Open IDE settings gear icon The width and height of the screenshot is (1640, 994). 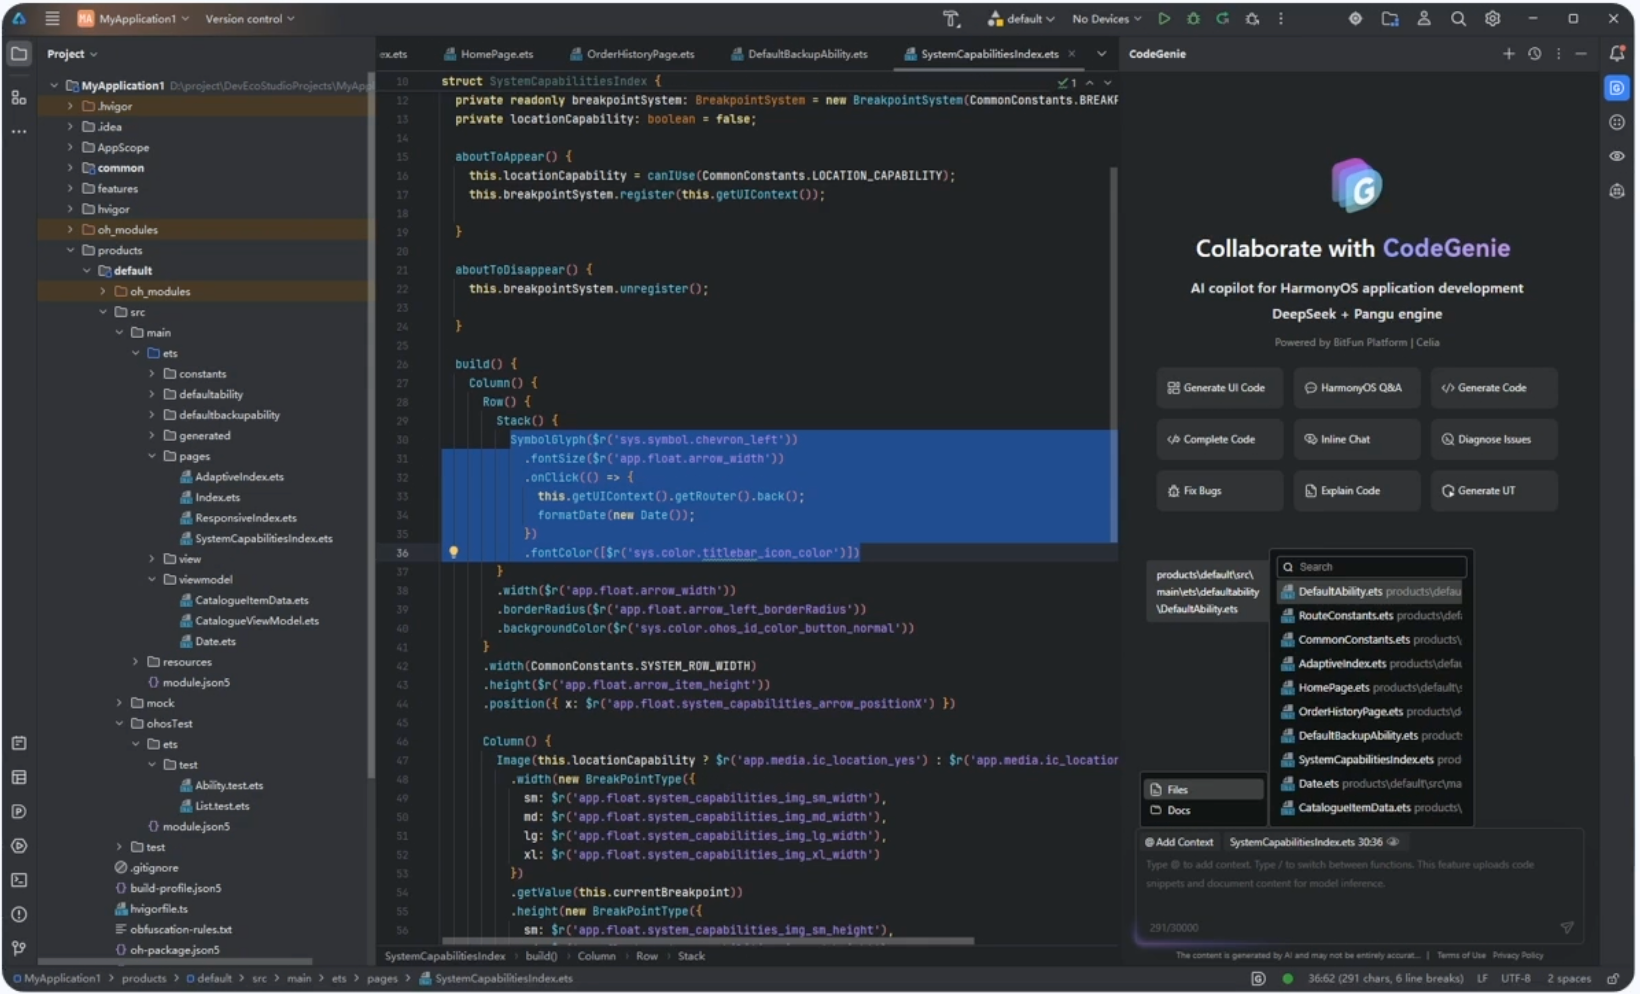coord(1493,19)
